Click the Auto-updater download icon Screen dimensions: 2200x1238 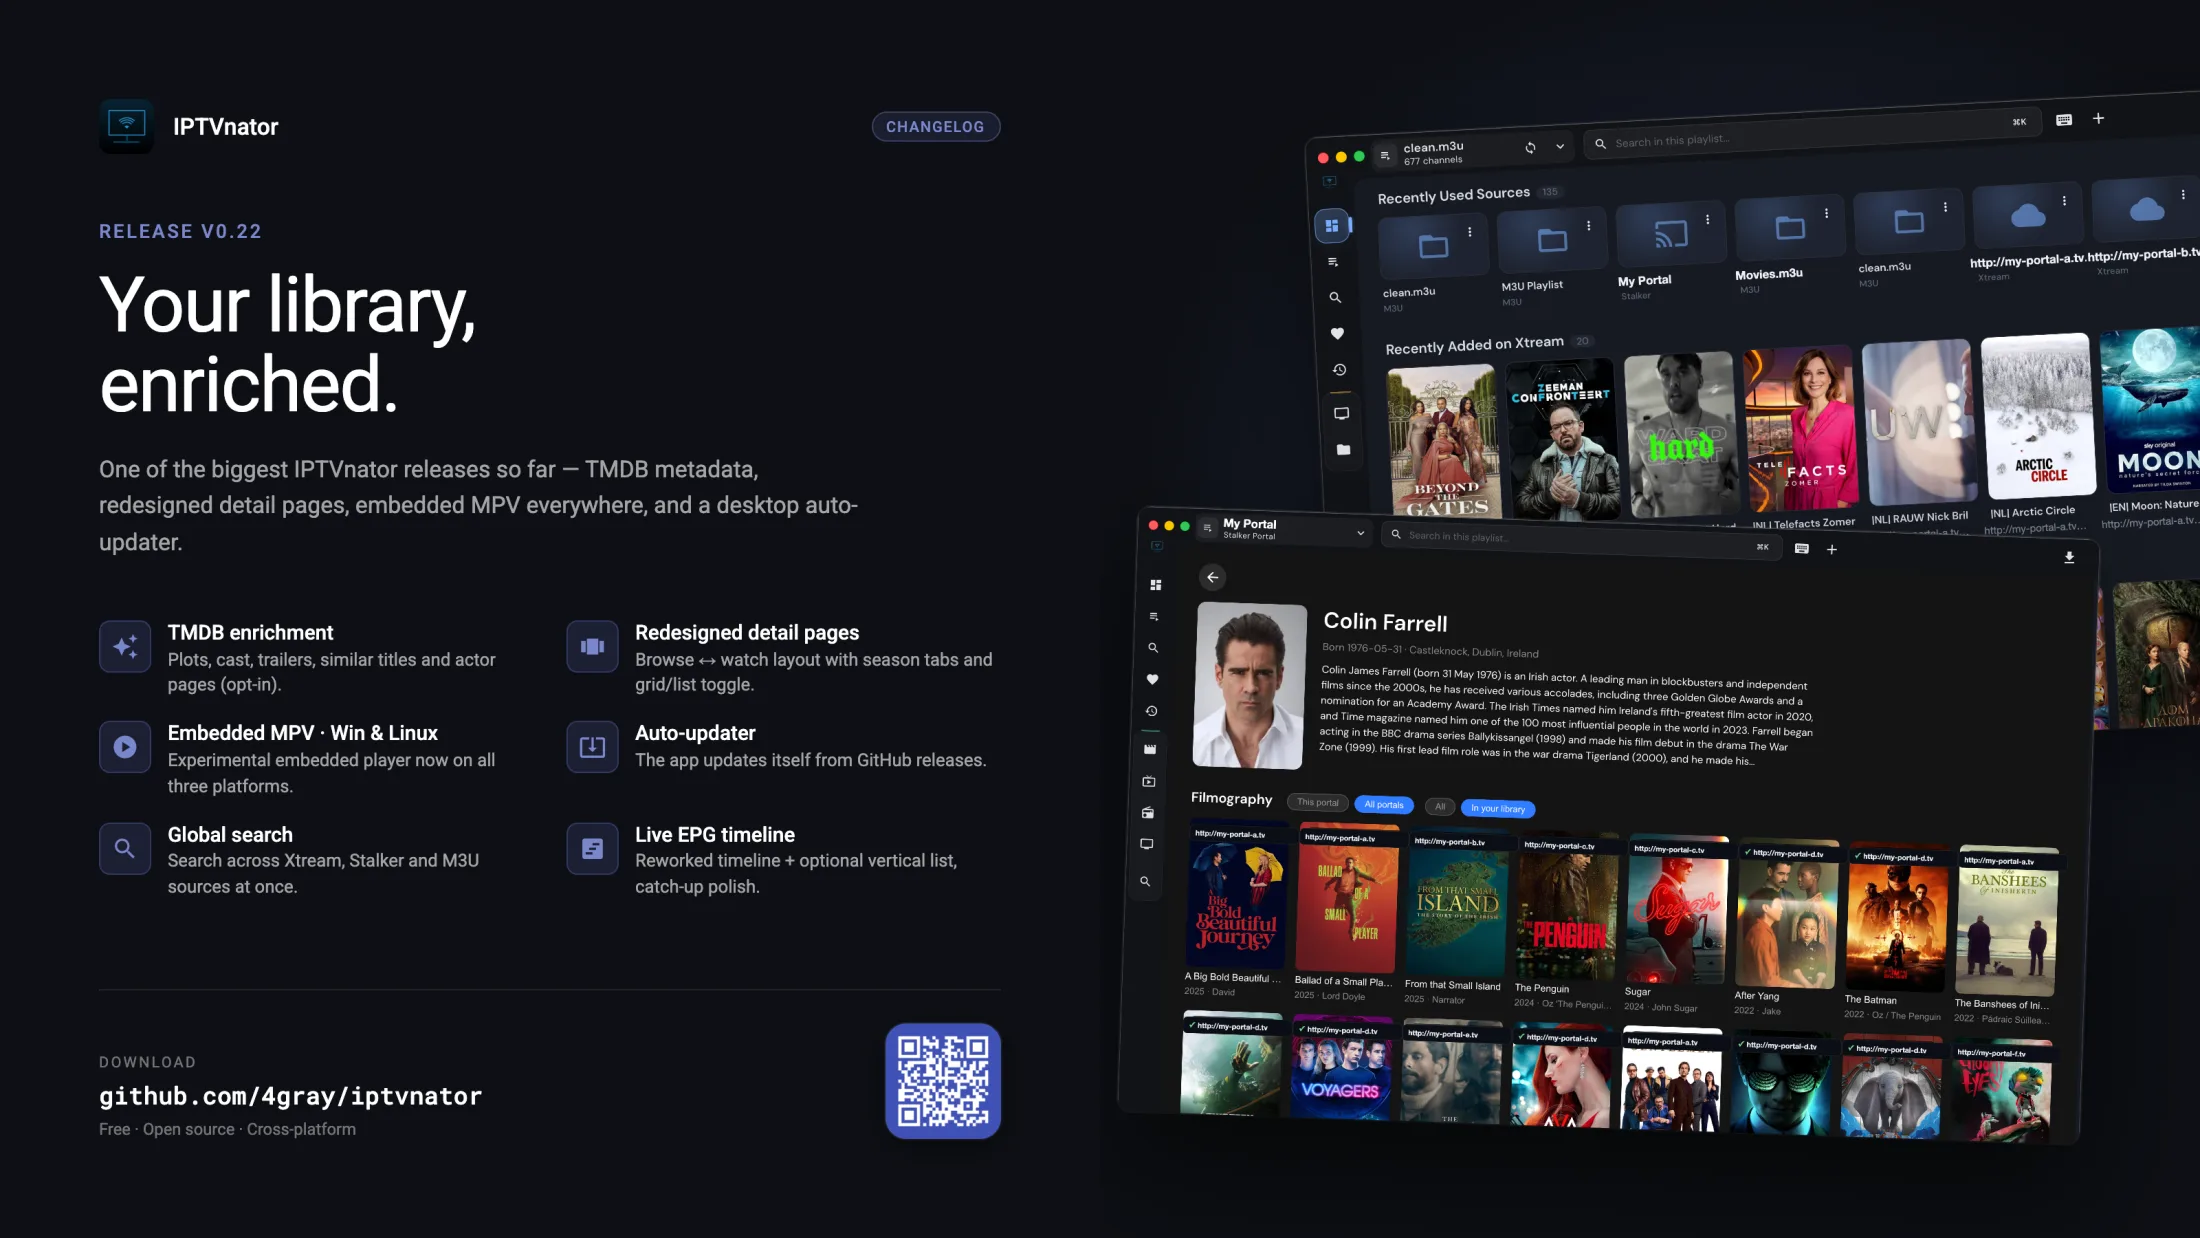592,747
